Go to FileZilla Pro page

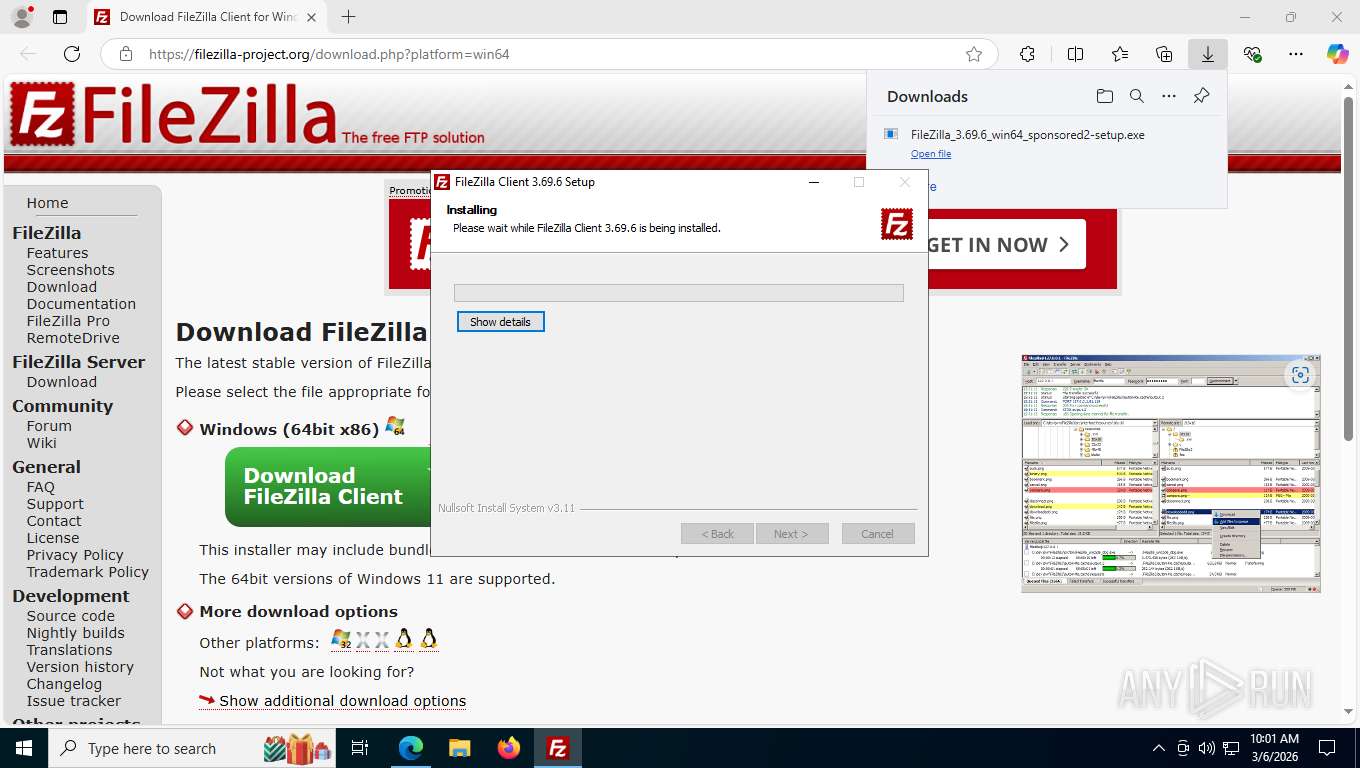coord(68,321)
